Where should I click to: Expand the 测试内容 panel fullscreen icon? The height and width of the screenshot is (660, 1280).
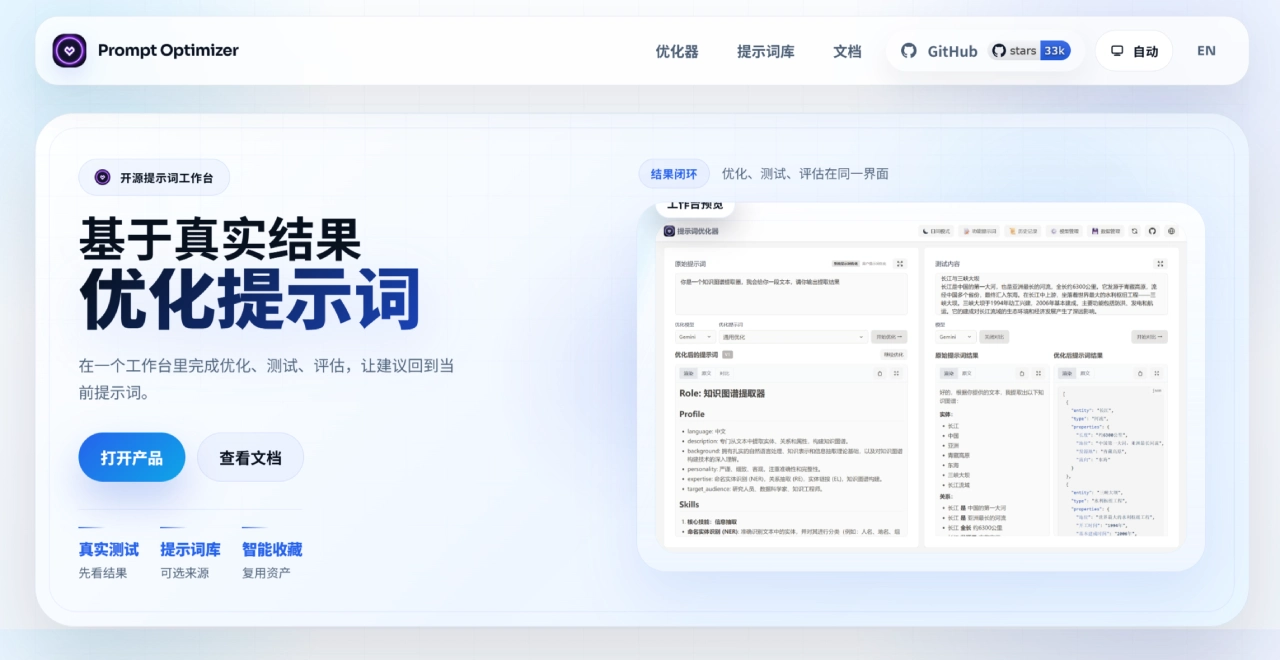coord(1160,264)
